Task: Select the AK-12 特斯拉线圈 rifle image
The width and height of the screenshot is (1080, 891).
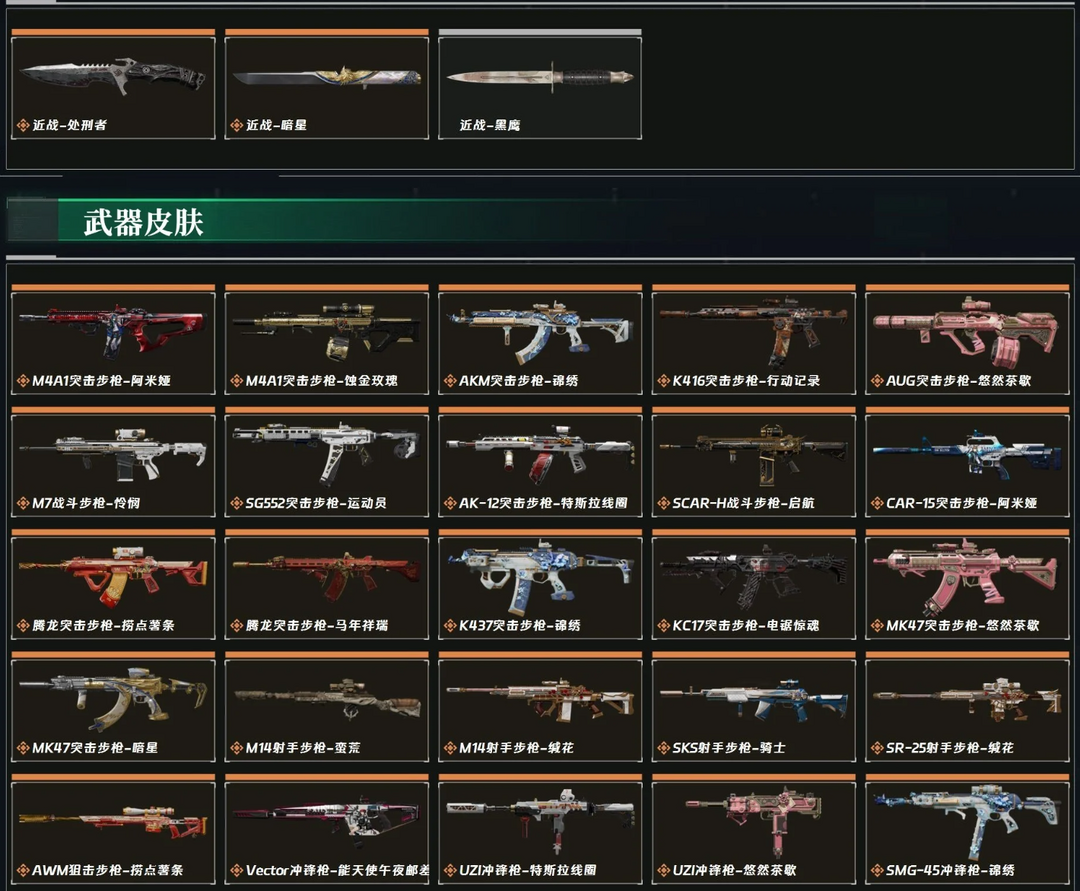Action: click(540, 452)
